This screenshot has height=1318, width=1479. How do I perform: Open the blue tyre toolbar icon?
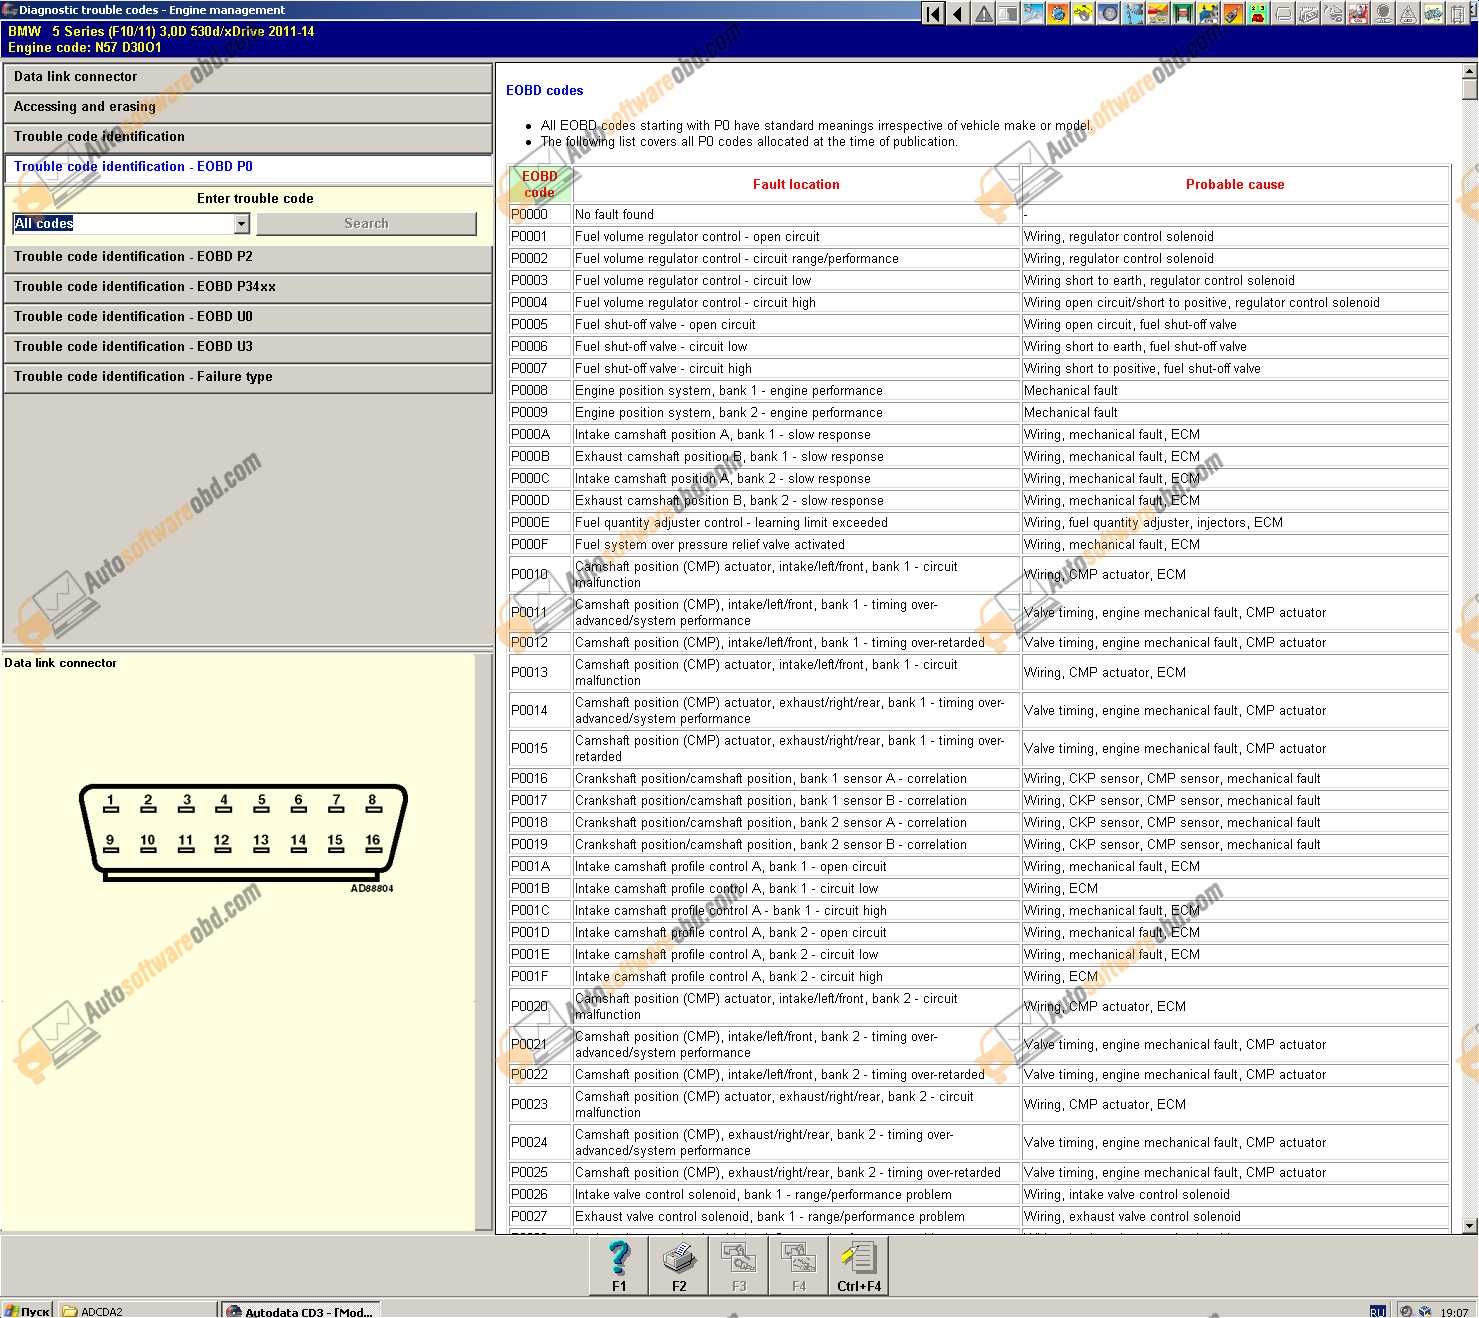[x=1108, y=14]
